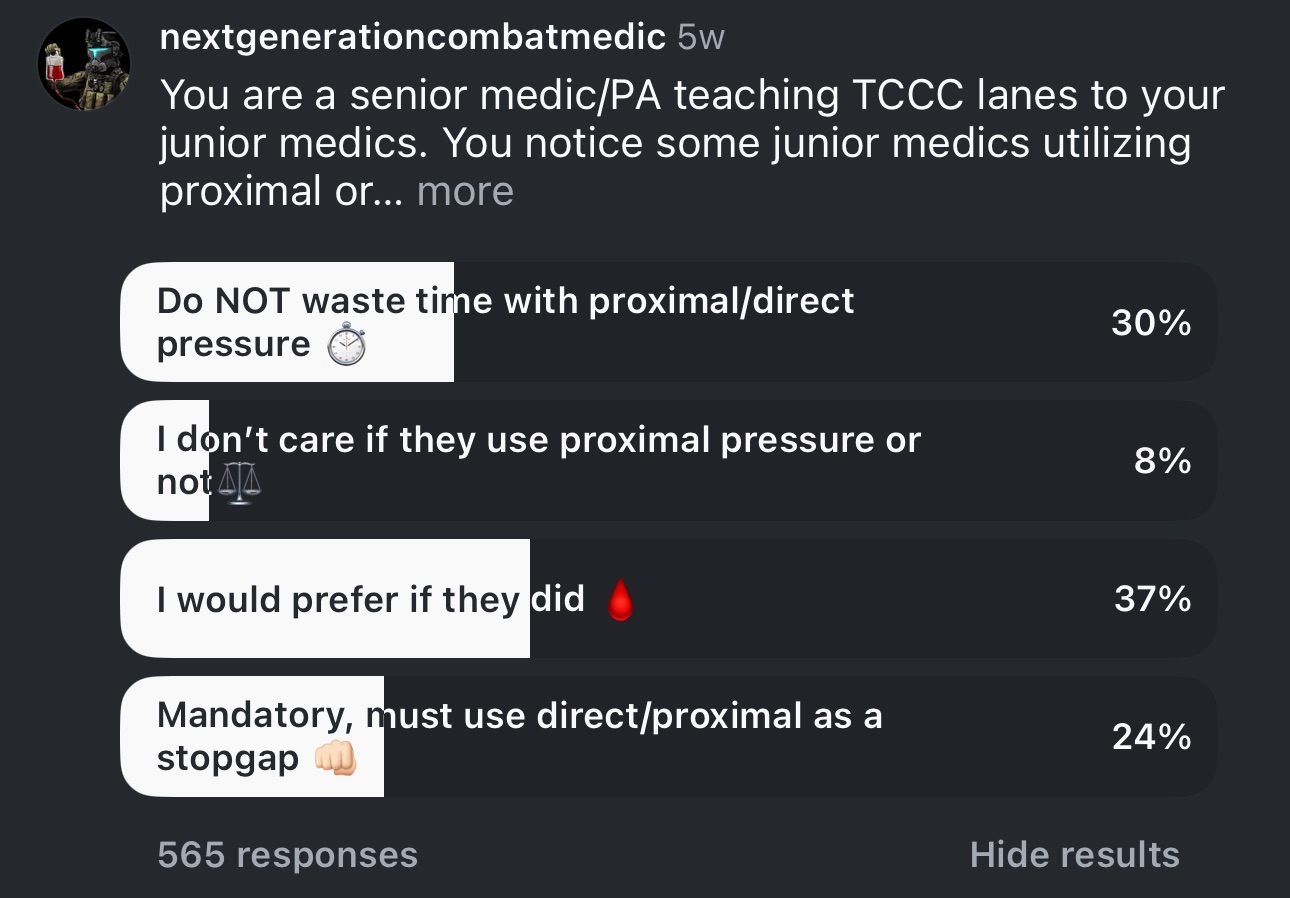Choose "I don't care" poll option text
This screenshot has width=1290, height=898.
pyautogui.click(x=538, y=441)
